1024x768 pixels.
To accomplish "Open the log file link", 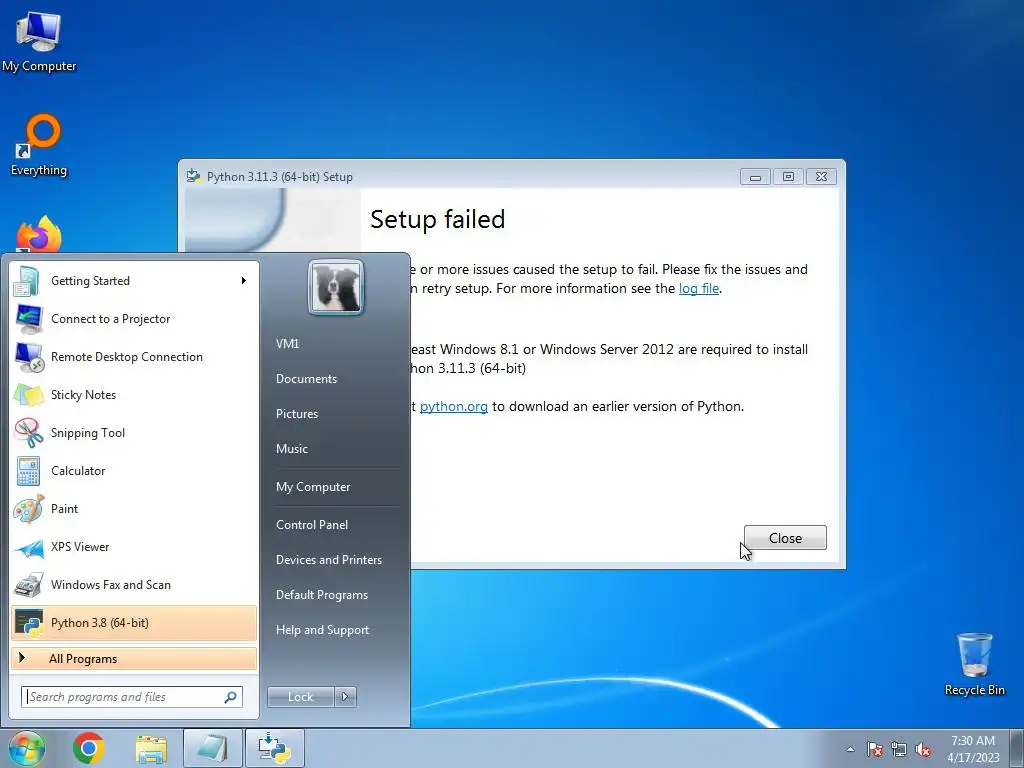I will pos(699,289).
